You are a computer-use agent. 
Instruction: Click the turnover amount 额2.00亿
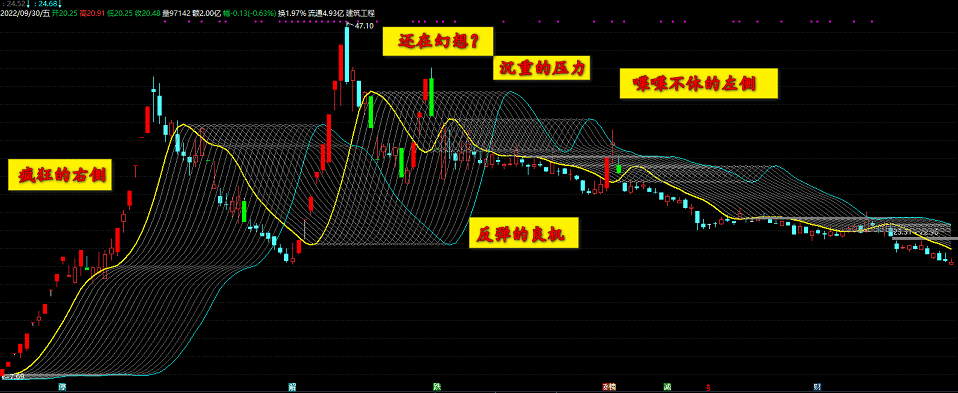(207, 12)
